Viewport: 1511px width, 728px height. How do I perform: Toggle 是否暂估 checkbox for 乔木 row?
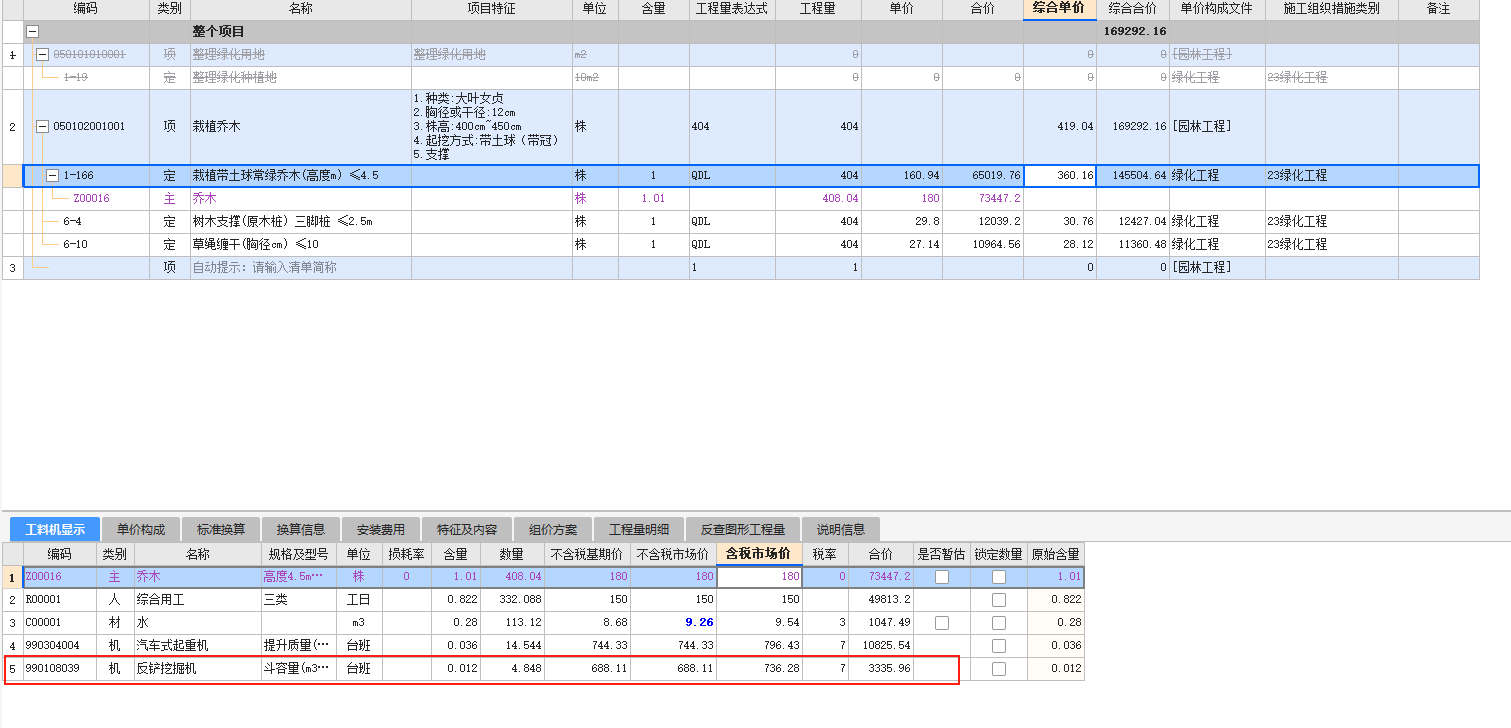(942, 577)
